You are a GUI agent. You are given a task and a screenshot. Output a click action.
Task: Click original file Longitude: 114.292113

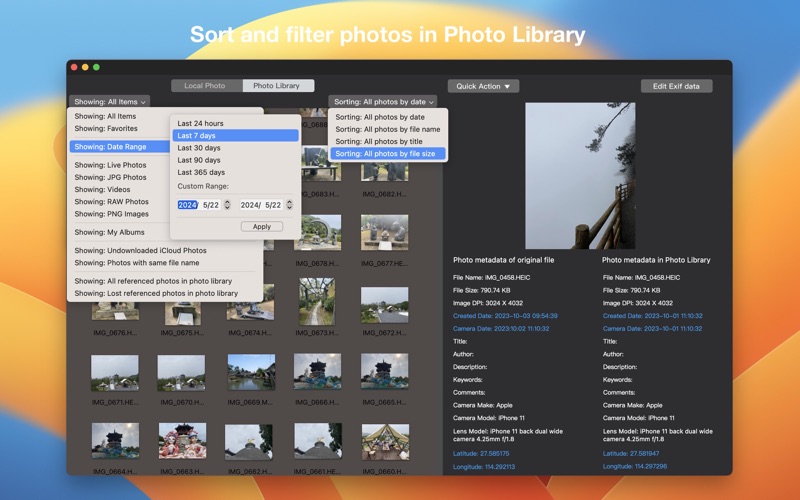pos(484,466)
